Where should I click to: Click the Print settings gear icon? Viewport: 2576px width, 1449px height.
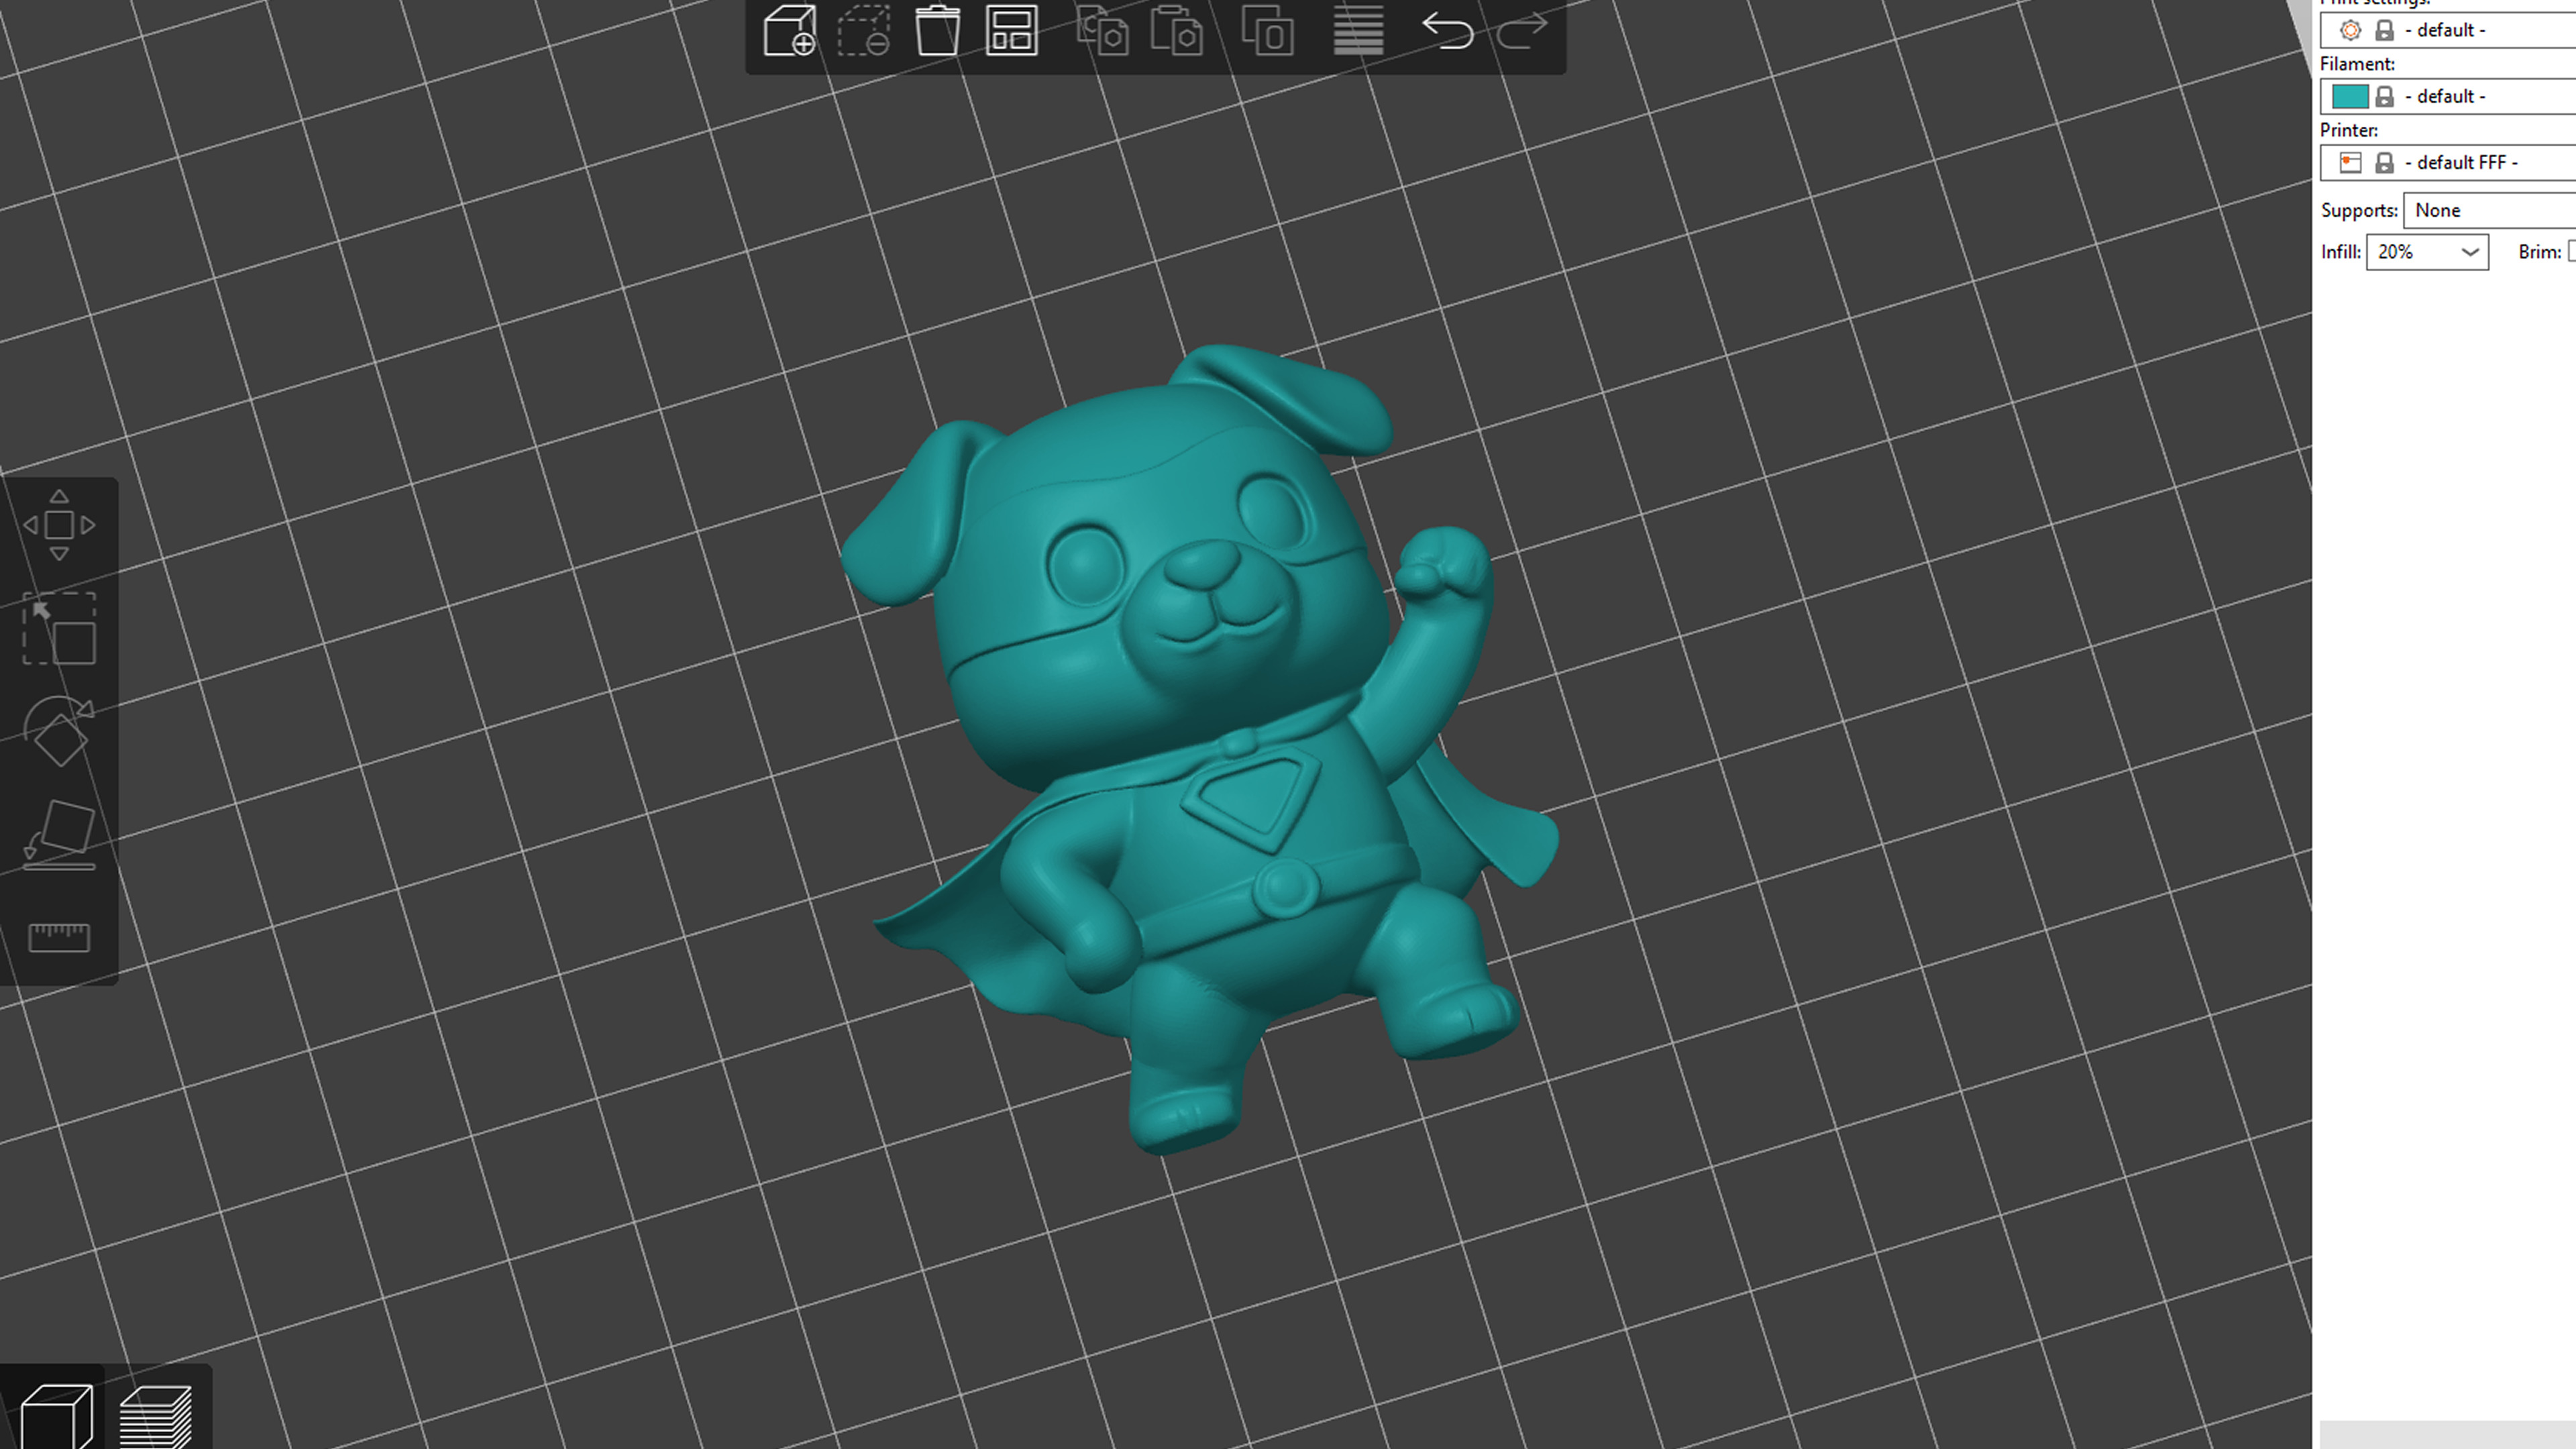pyautogui.click(x=2351, y=30)
